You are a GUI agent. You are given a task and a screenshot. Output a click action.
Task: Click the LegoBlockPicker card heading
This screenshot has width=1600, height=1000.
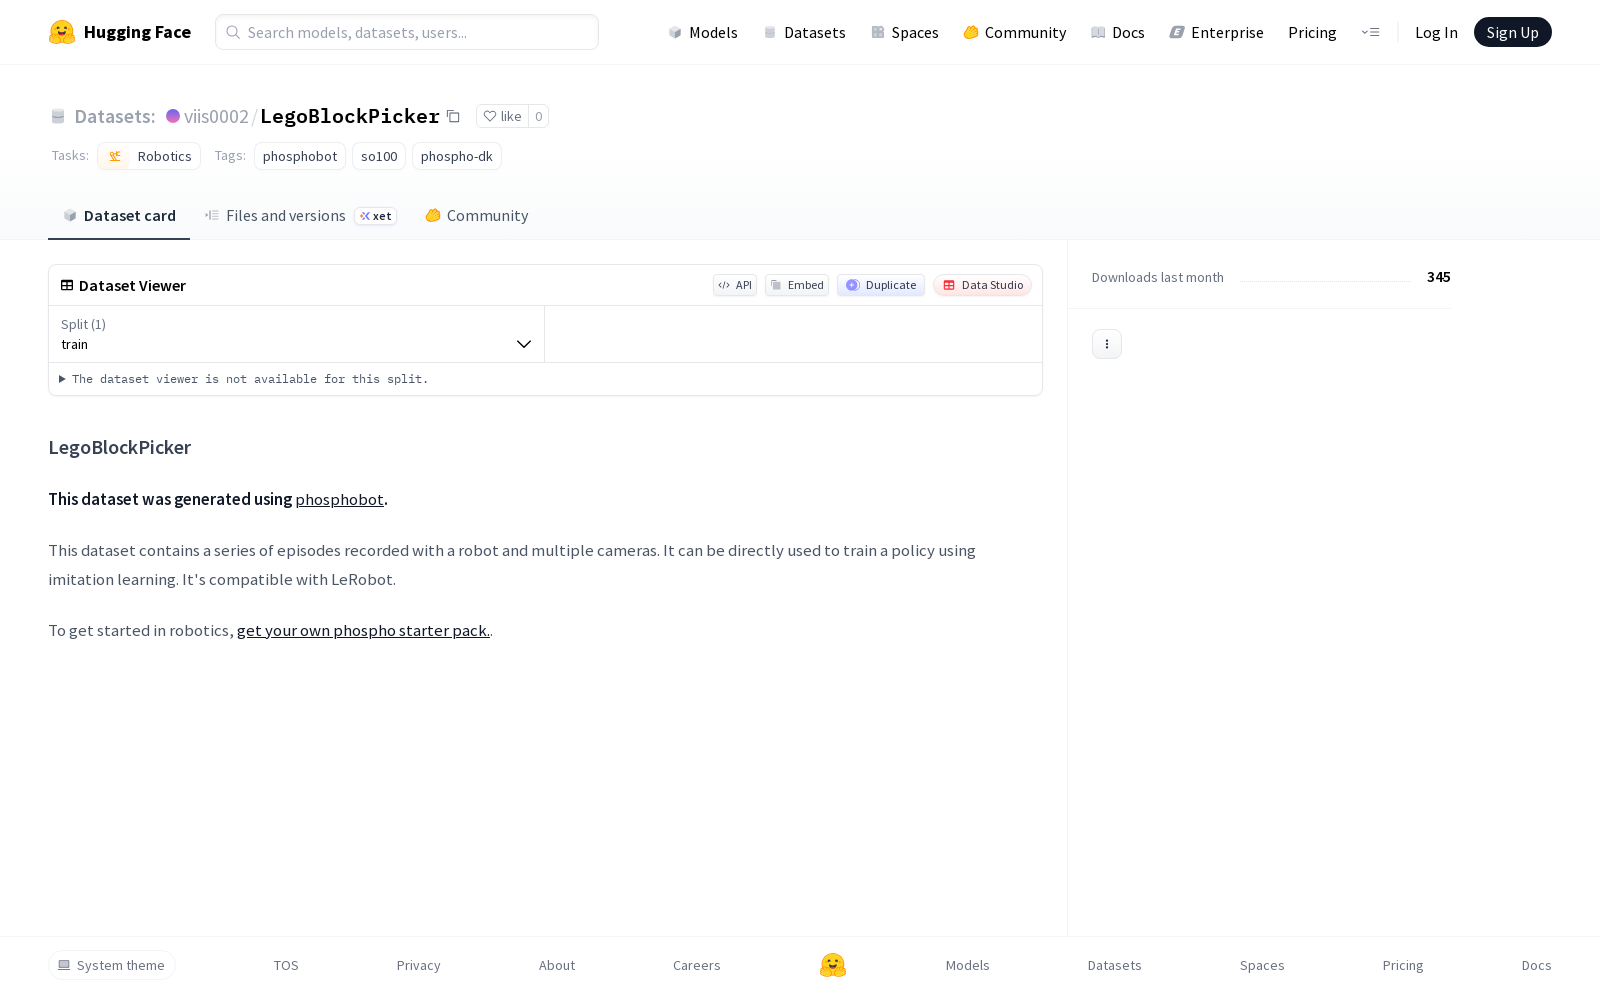(x=120, y=447)
